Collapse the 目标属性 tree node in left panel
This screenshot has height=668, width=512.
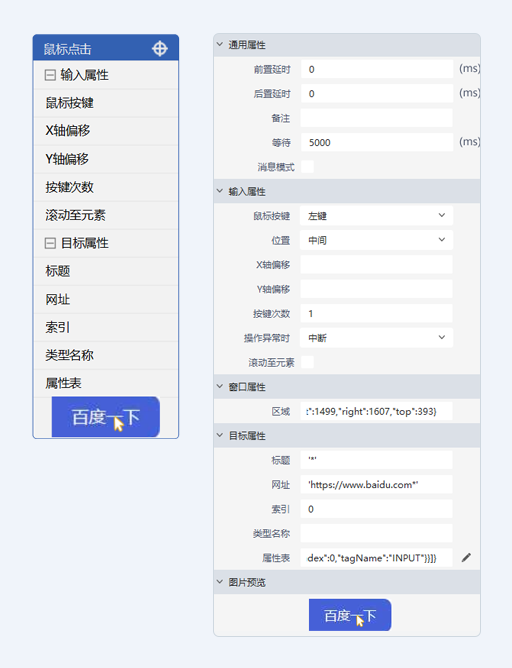tap(50, 243)
